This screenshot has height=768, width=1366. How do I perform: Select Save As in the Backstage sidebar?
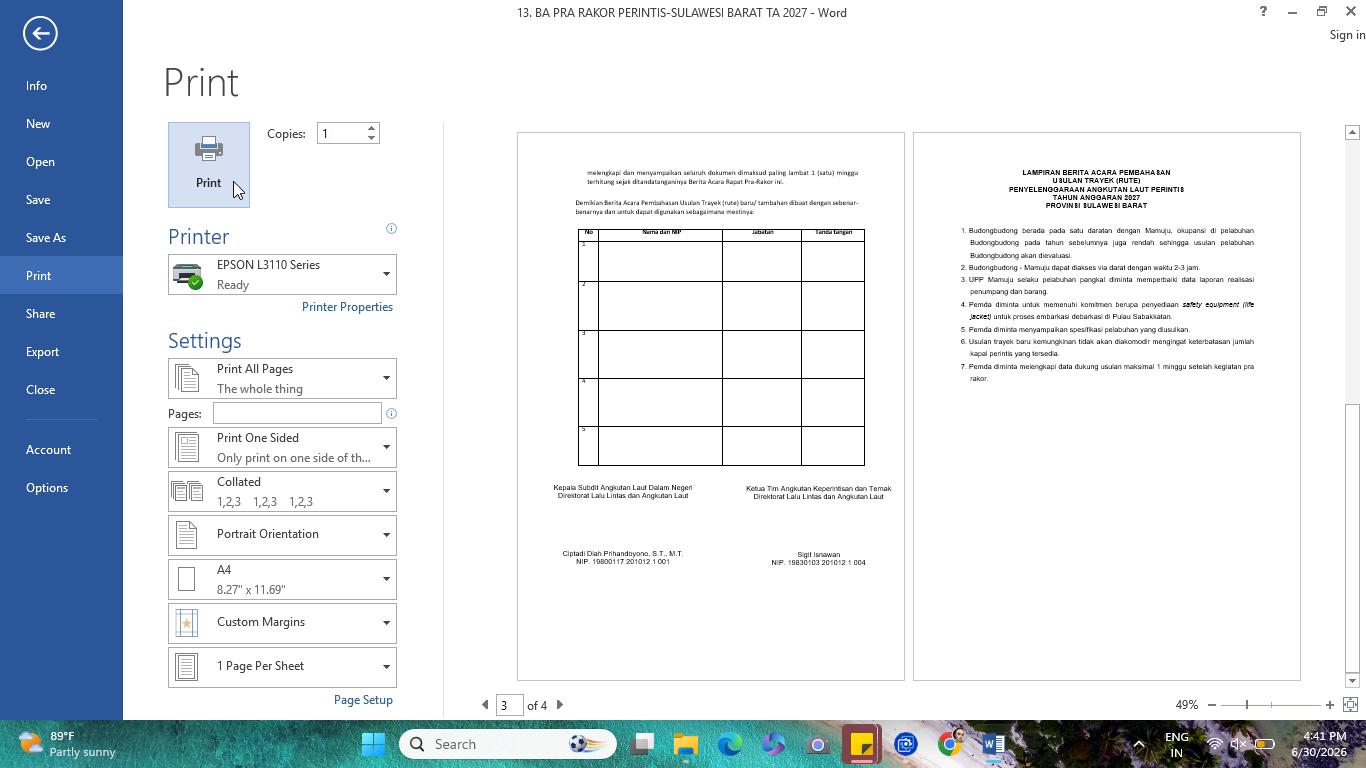point(61,238)
